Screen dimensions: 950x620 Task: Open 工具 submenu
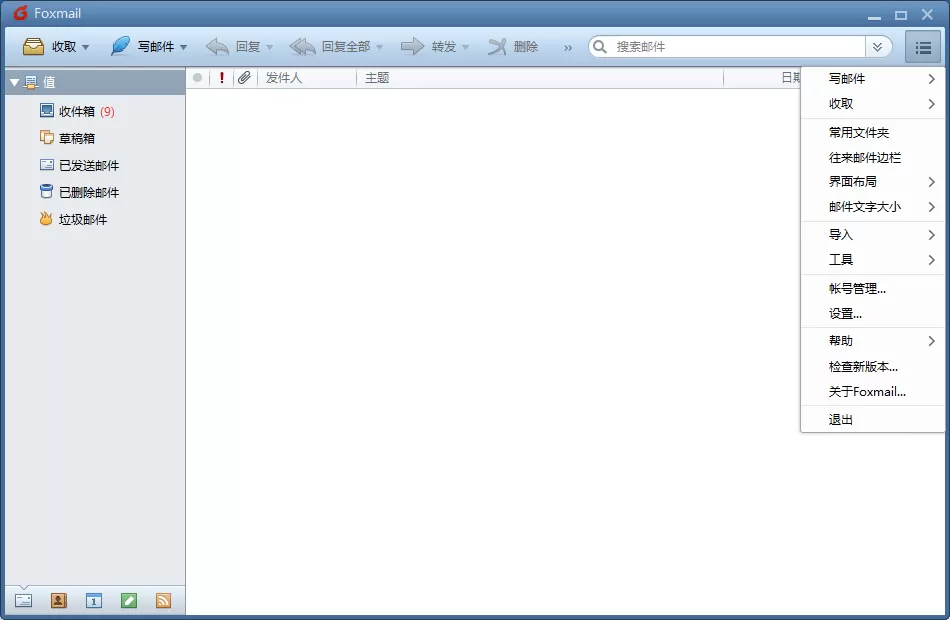pyautogui.click(x=872, y=259)
